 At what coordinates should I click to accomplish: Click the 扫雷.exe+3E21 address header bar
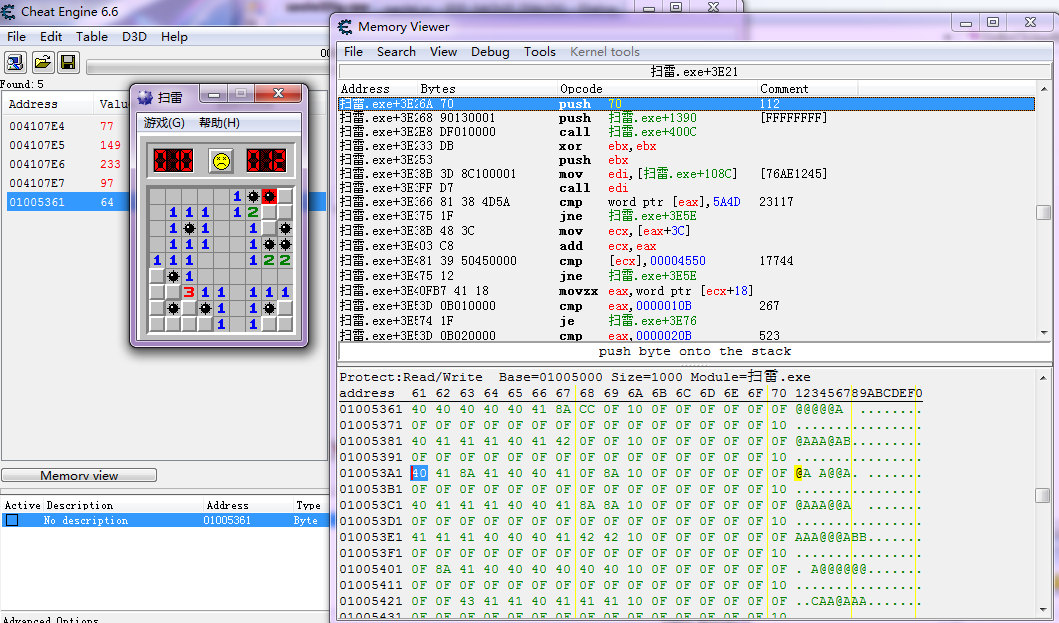pyautogui.click(x=694, y=72)
